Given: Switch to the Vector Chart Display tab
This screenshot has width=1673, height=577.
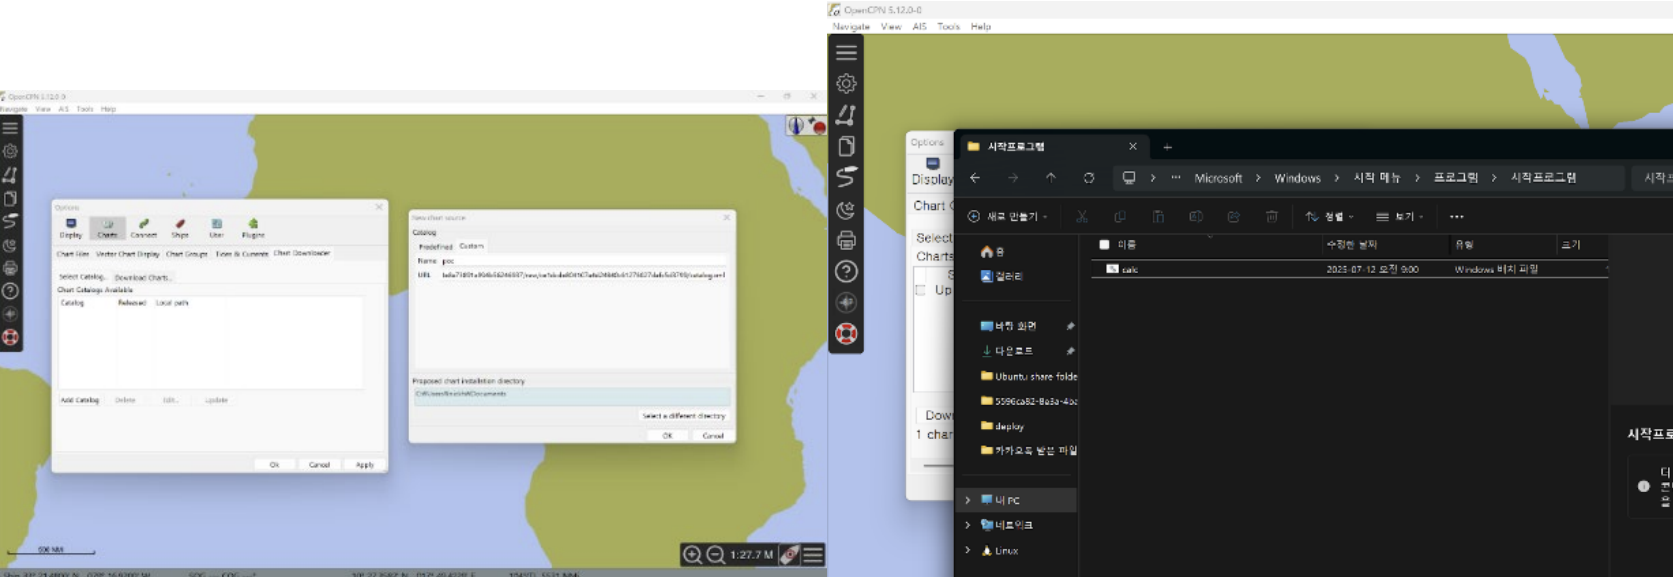Looking at the screenshot, I should pos(128,254).
